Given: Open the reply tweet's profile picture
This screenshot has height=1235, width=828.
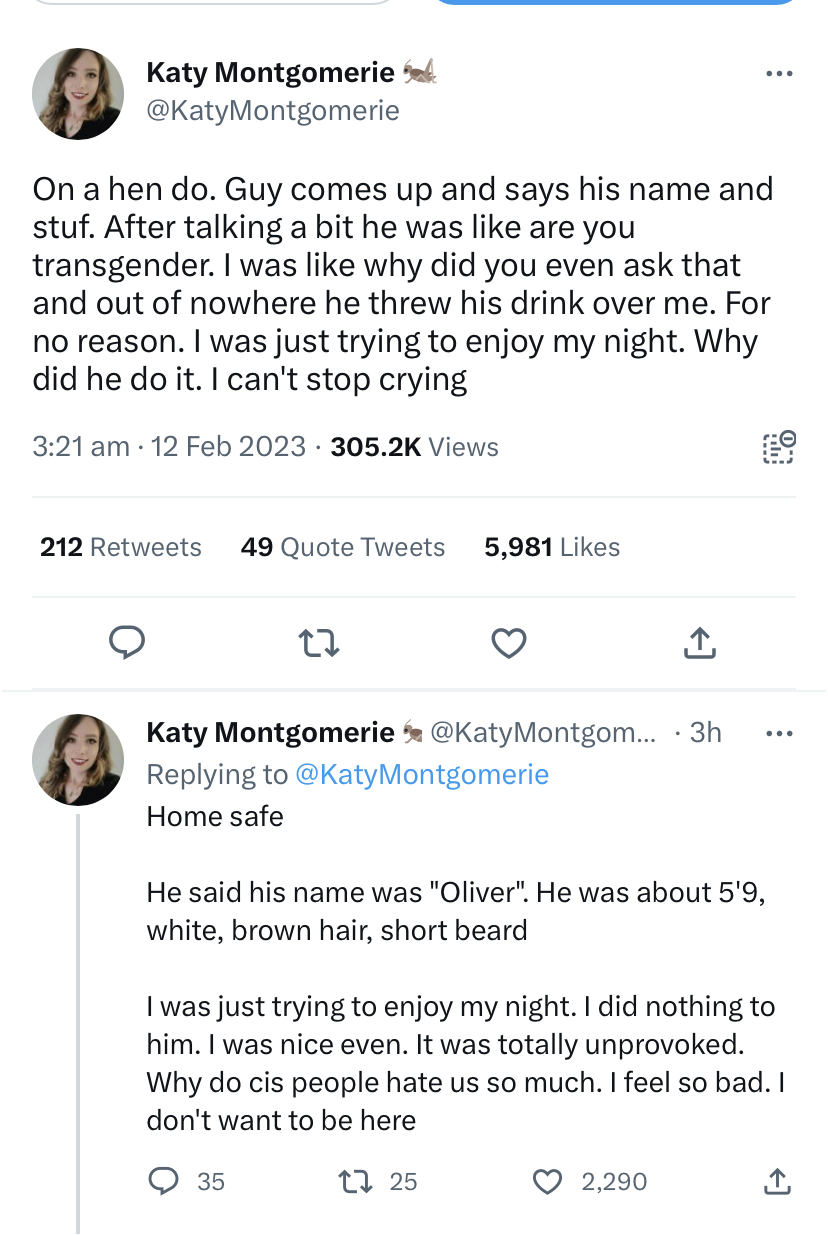Looking at the screenshot, I should point(79,760).
